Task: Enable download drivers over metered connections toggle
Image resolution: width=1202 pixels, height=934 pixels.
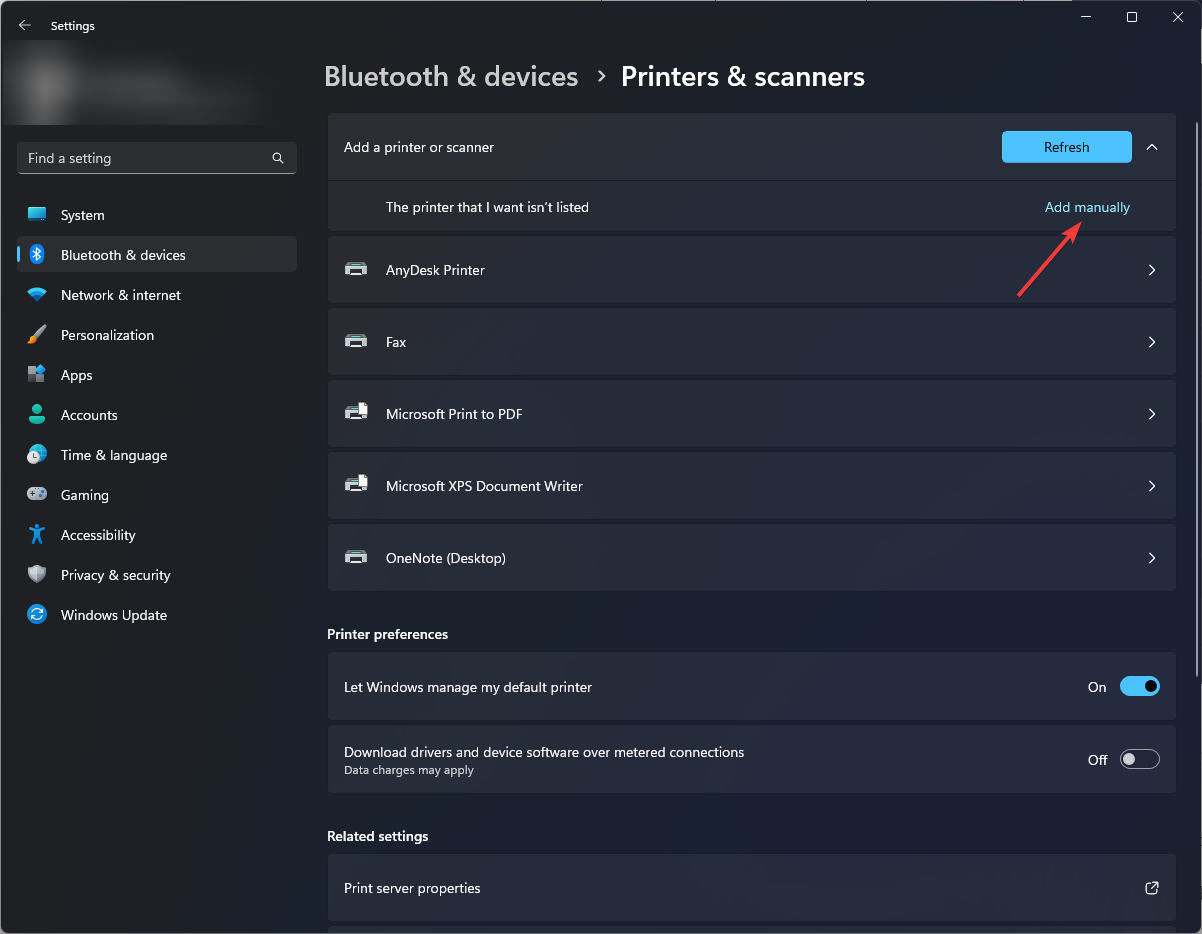Action: [x=1140, y=760]
